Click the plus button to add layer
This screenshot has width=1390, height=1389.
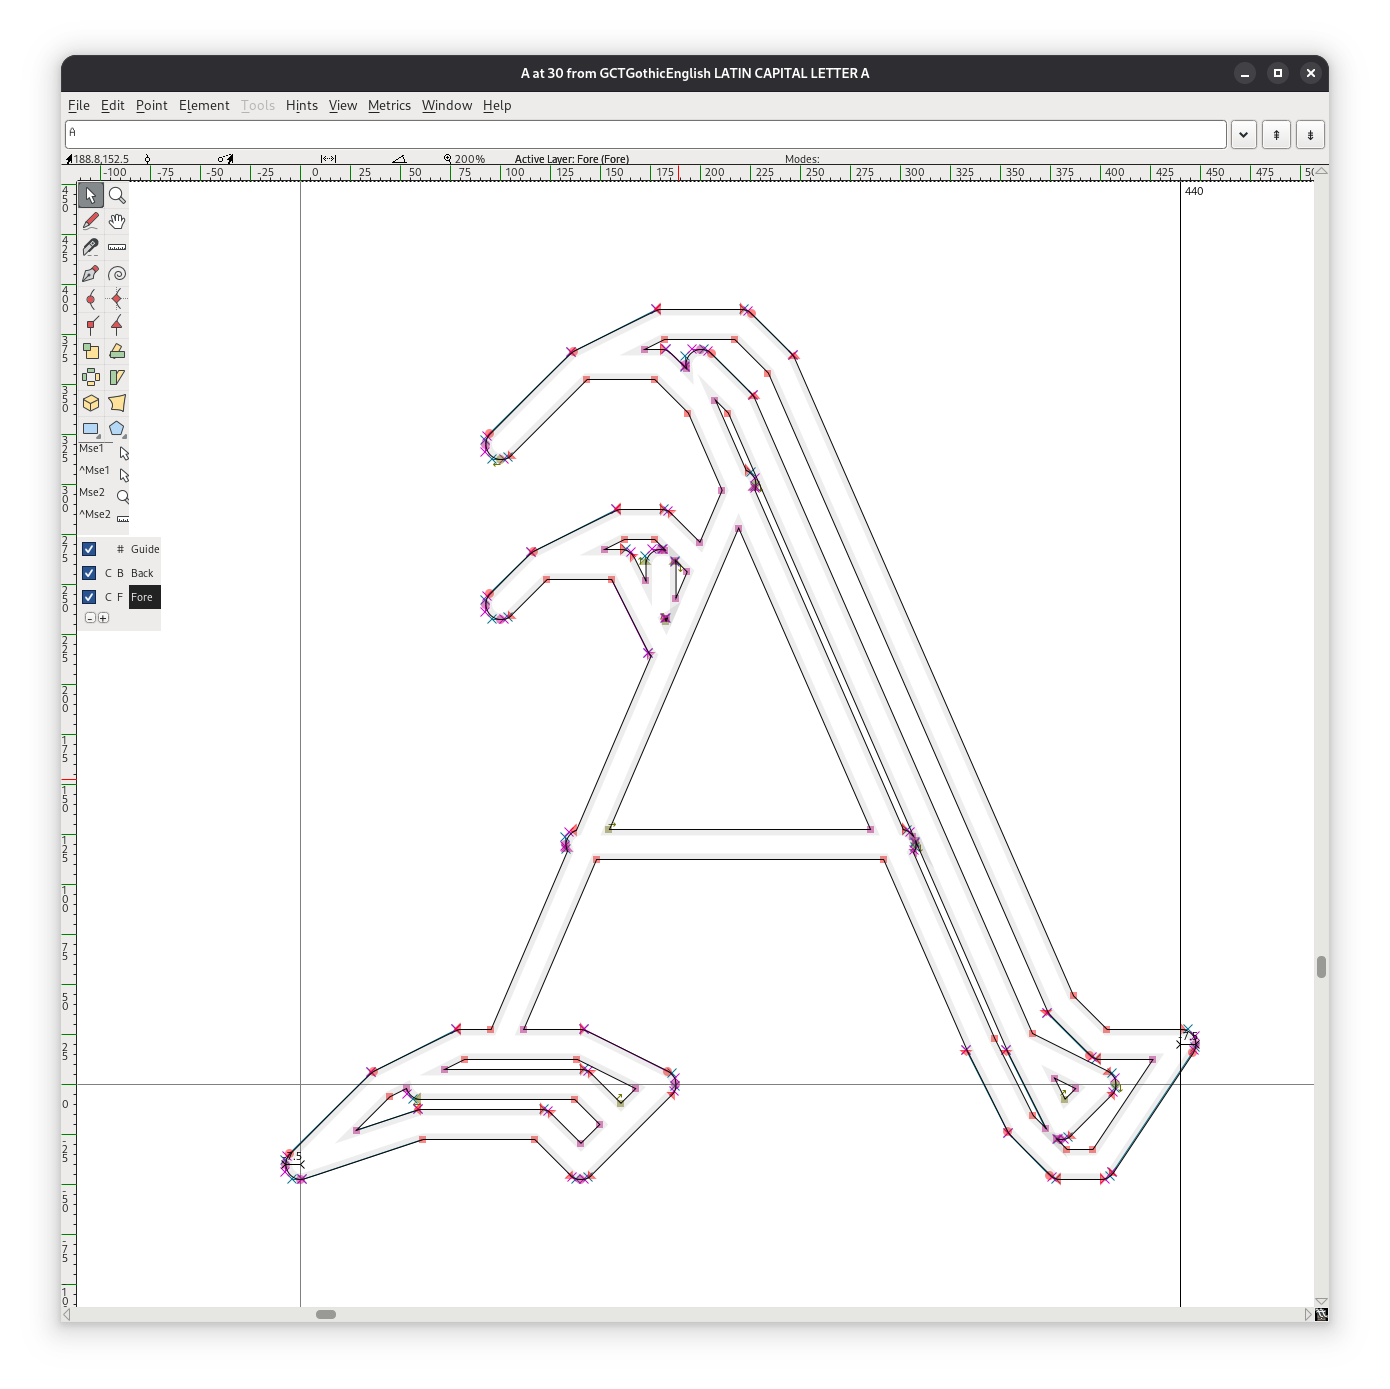(103, 618)
